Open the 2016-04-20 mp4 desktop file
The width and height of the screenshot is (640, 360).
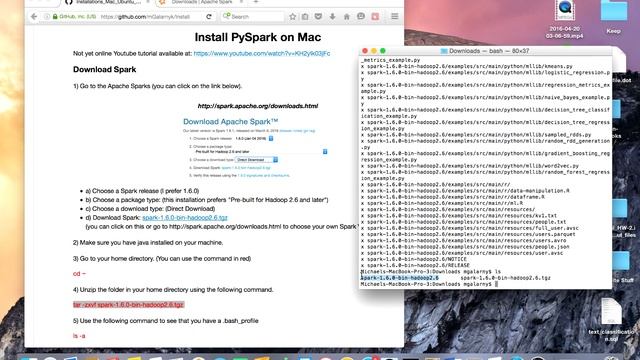565,20
